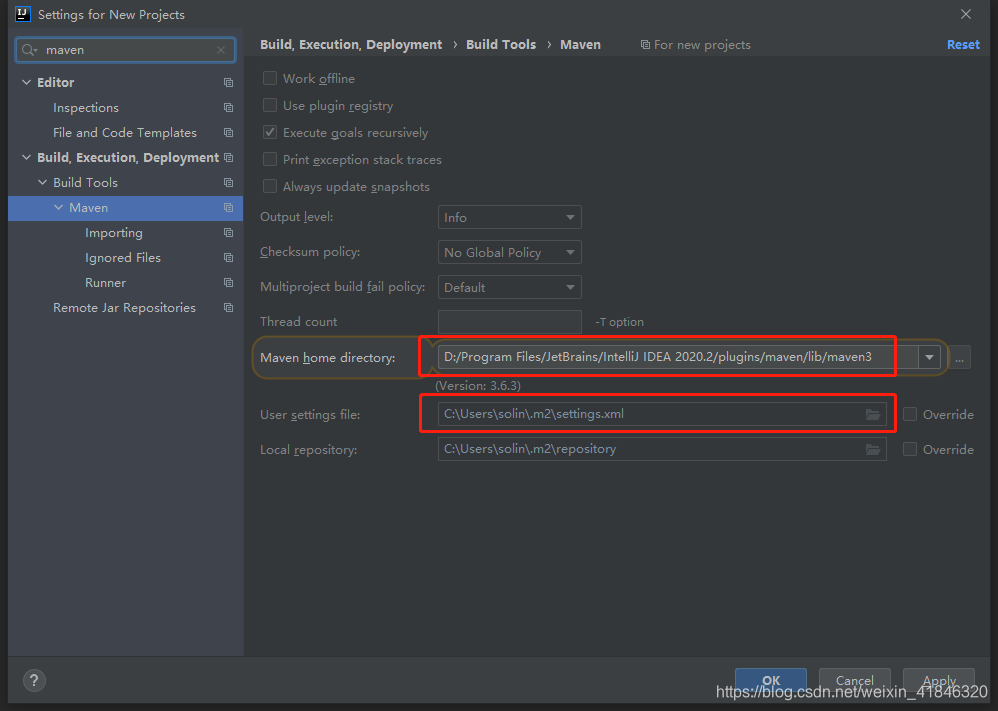Enable Print exception stack traces
998x711 pixels.
tap(270, 159)
